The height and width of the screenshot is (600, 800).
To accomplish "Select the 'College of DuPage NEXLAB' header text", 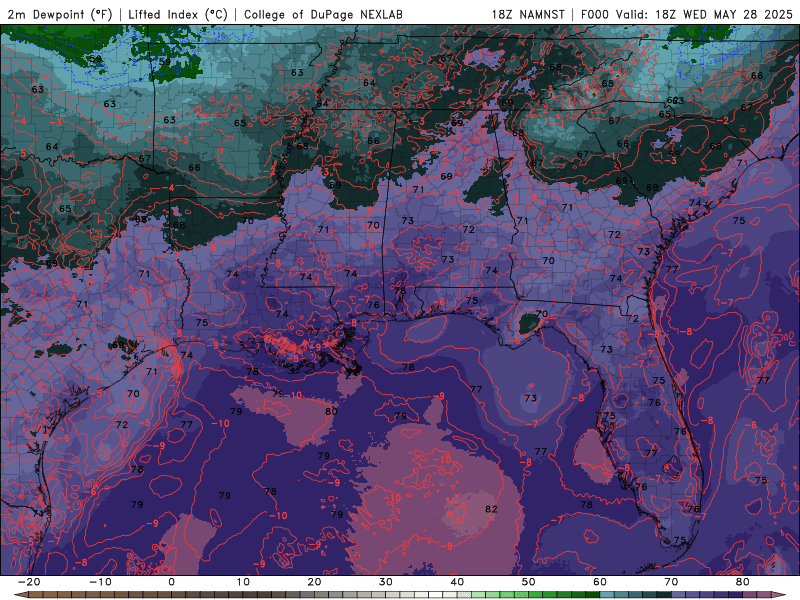I will (323, 14).
